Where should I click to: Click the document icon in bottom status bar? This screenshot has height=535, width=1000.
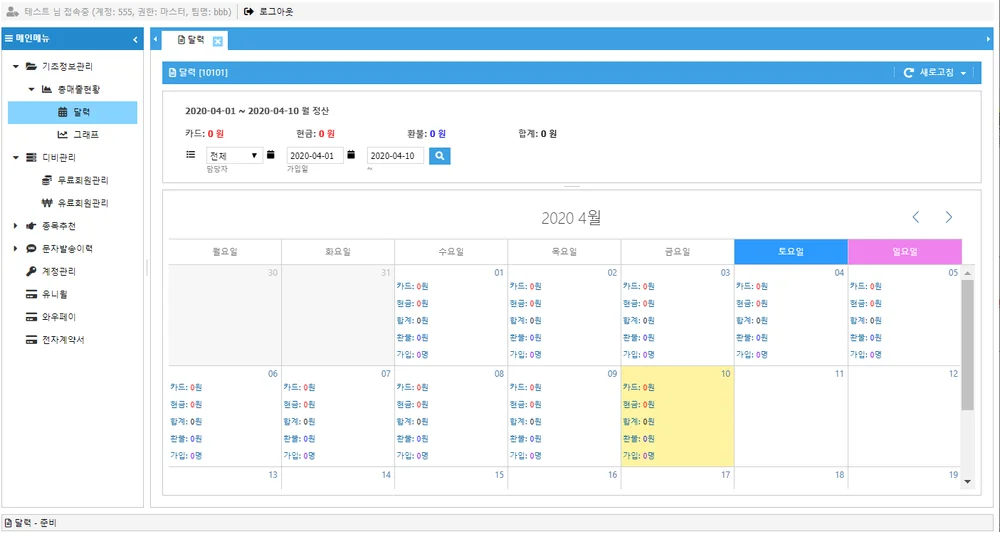click(x=8, y=523)
